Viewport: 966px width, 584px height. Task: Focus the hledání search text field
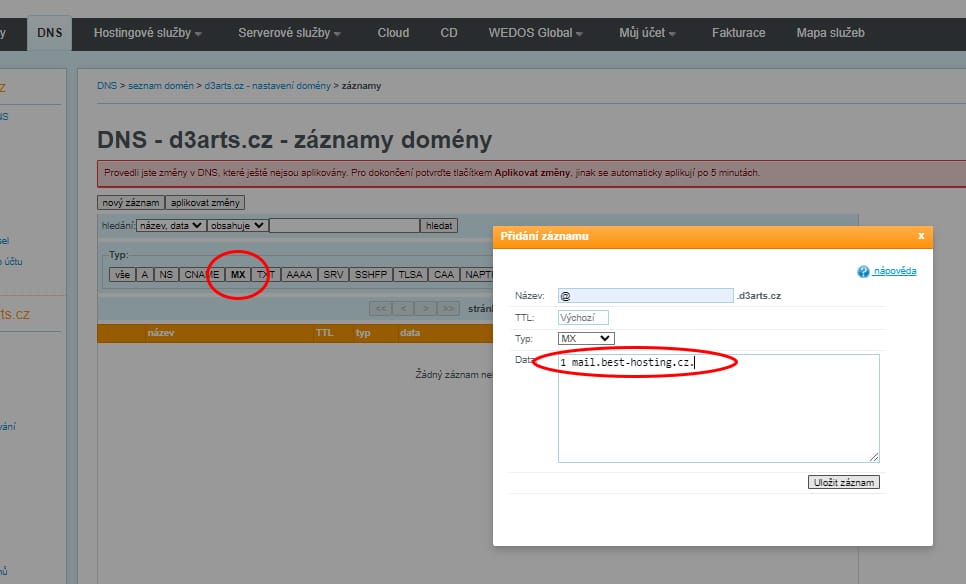(344, 225)
